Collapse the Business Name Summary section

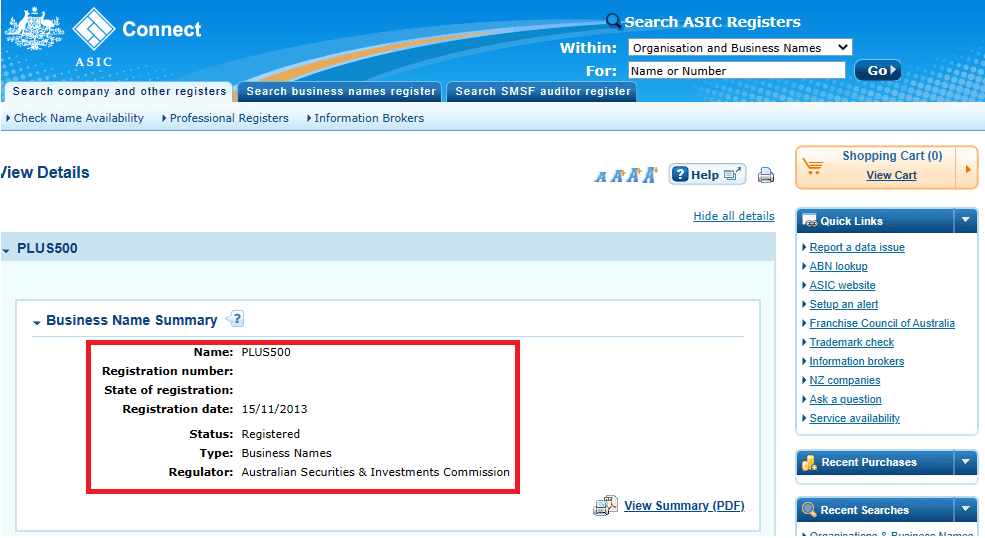click(36, 322)
